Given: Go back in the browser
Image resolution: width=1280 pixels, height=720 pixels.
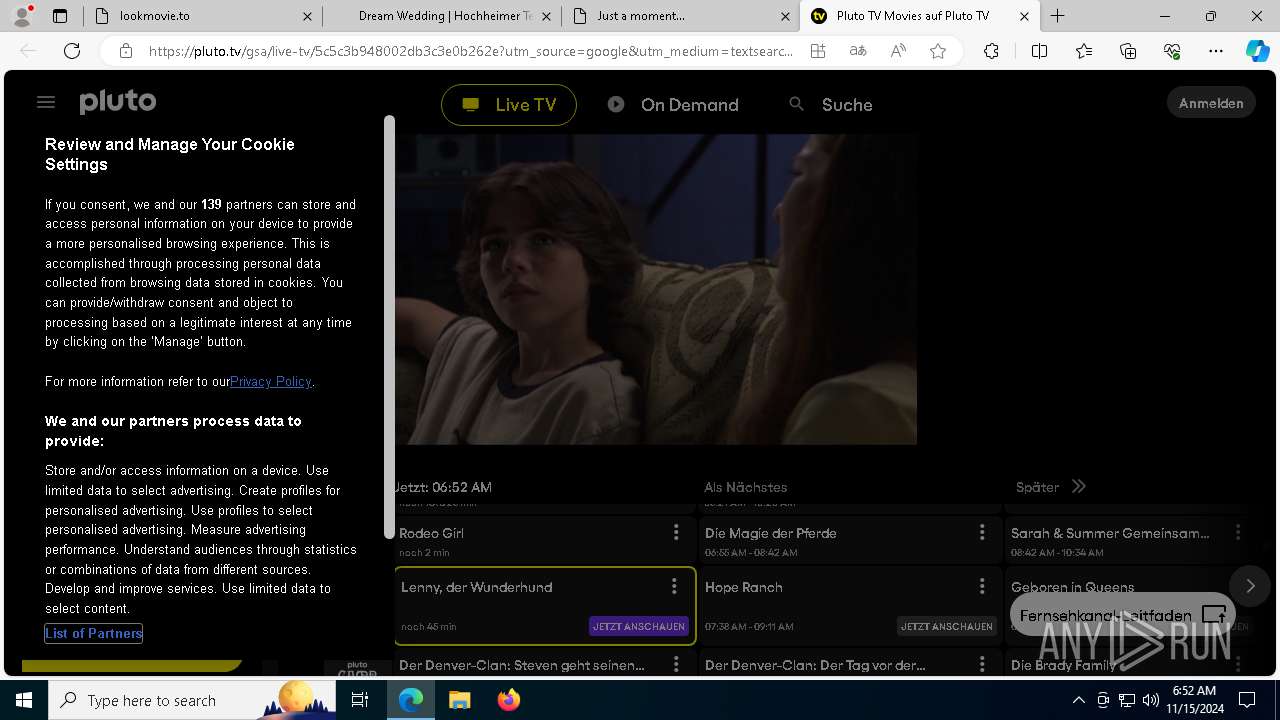Looking at the screenshot, I should pos(28,51).
